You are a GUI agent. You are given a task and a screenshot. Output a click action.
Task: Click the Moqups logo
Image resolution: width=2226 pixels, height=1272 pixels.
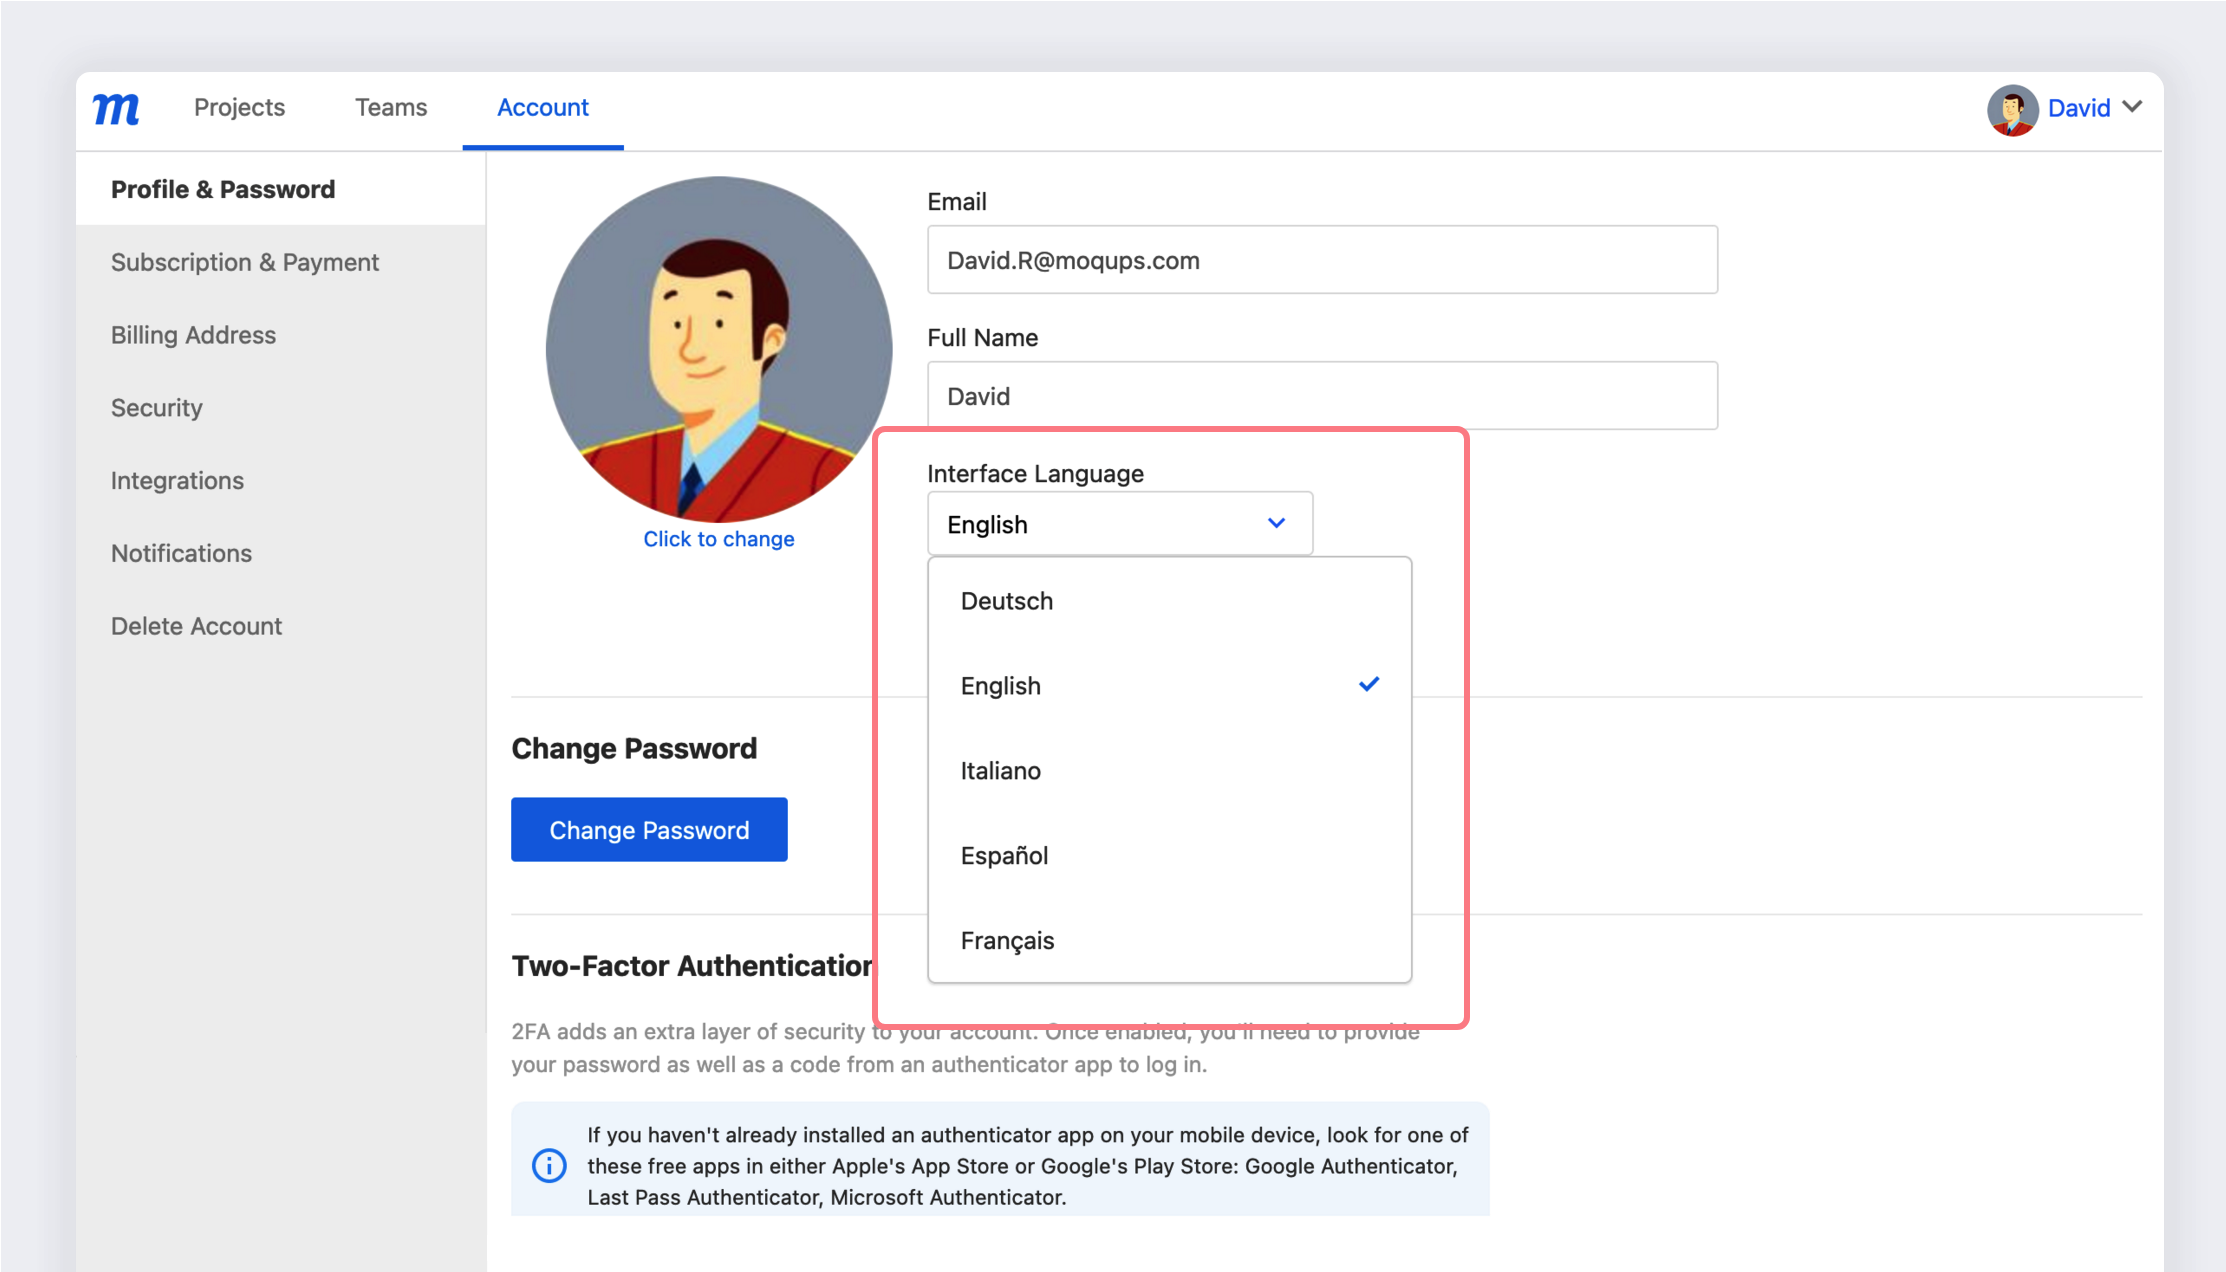coord(115,108)
